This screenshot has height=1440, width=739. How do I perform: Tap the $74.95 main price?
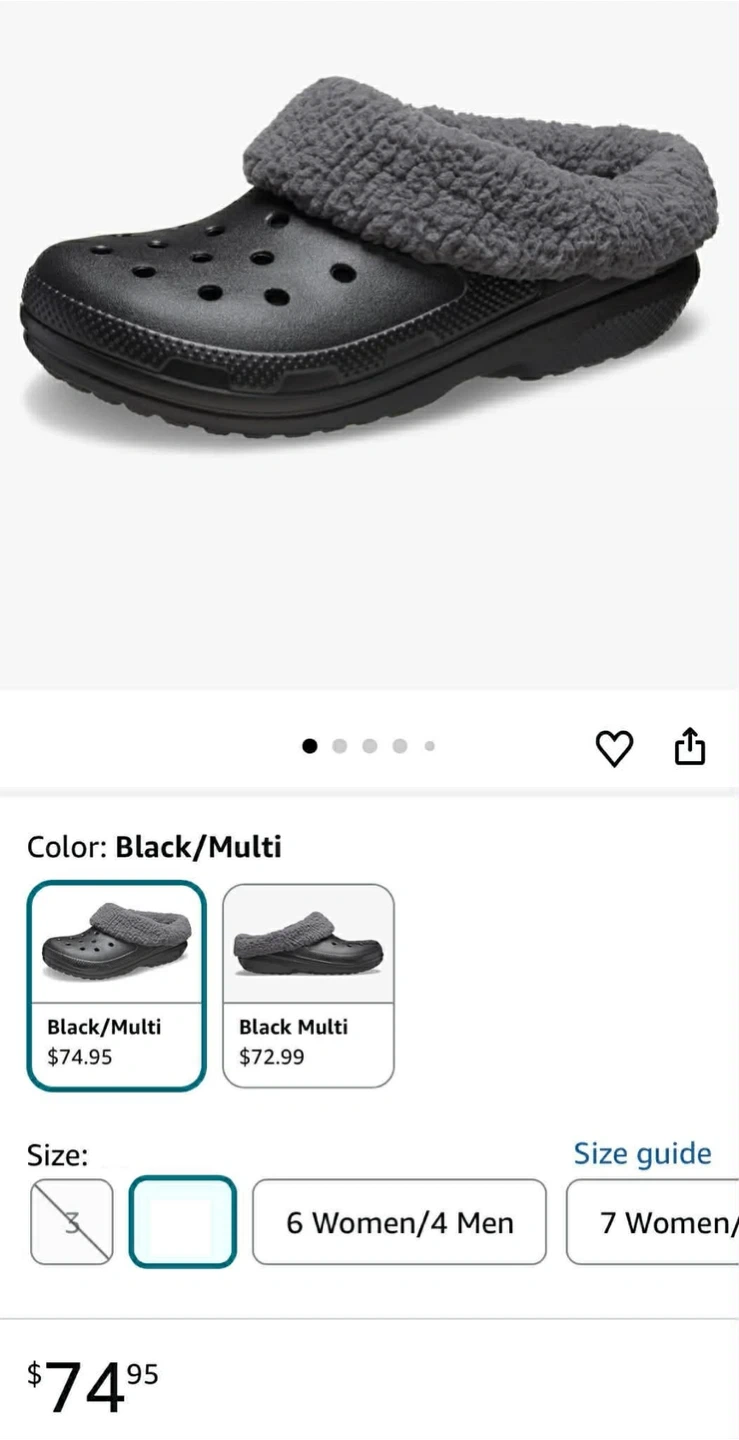coord(93,1386)
